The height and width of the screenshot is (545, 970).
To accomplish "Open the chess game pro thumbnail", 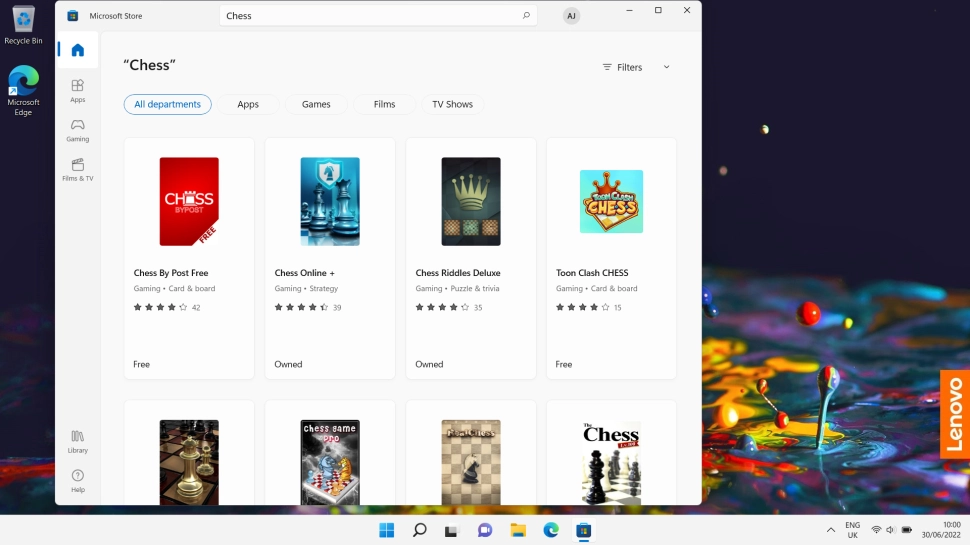I will tap(330, 462).
